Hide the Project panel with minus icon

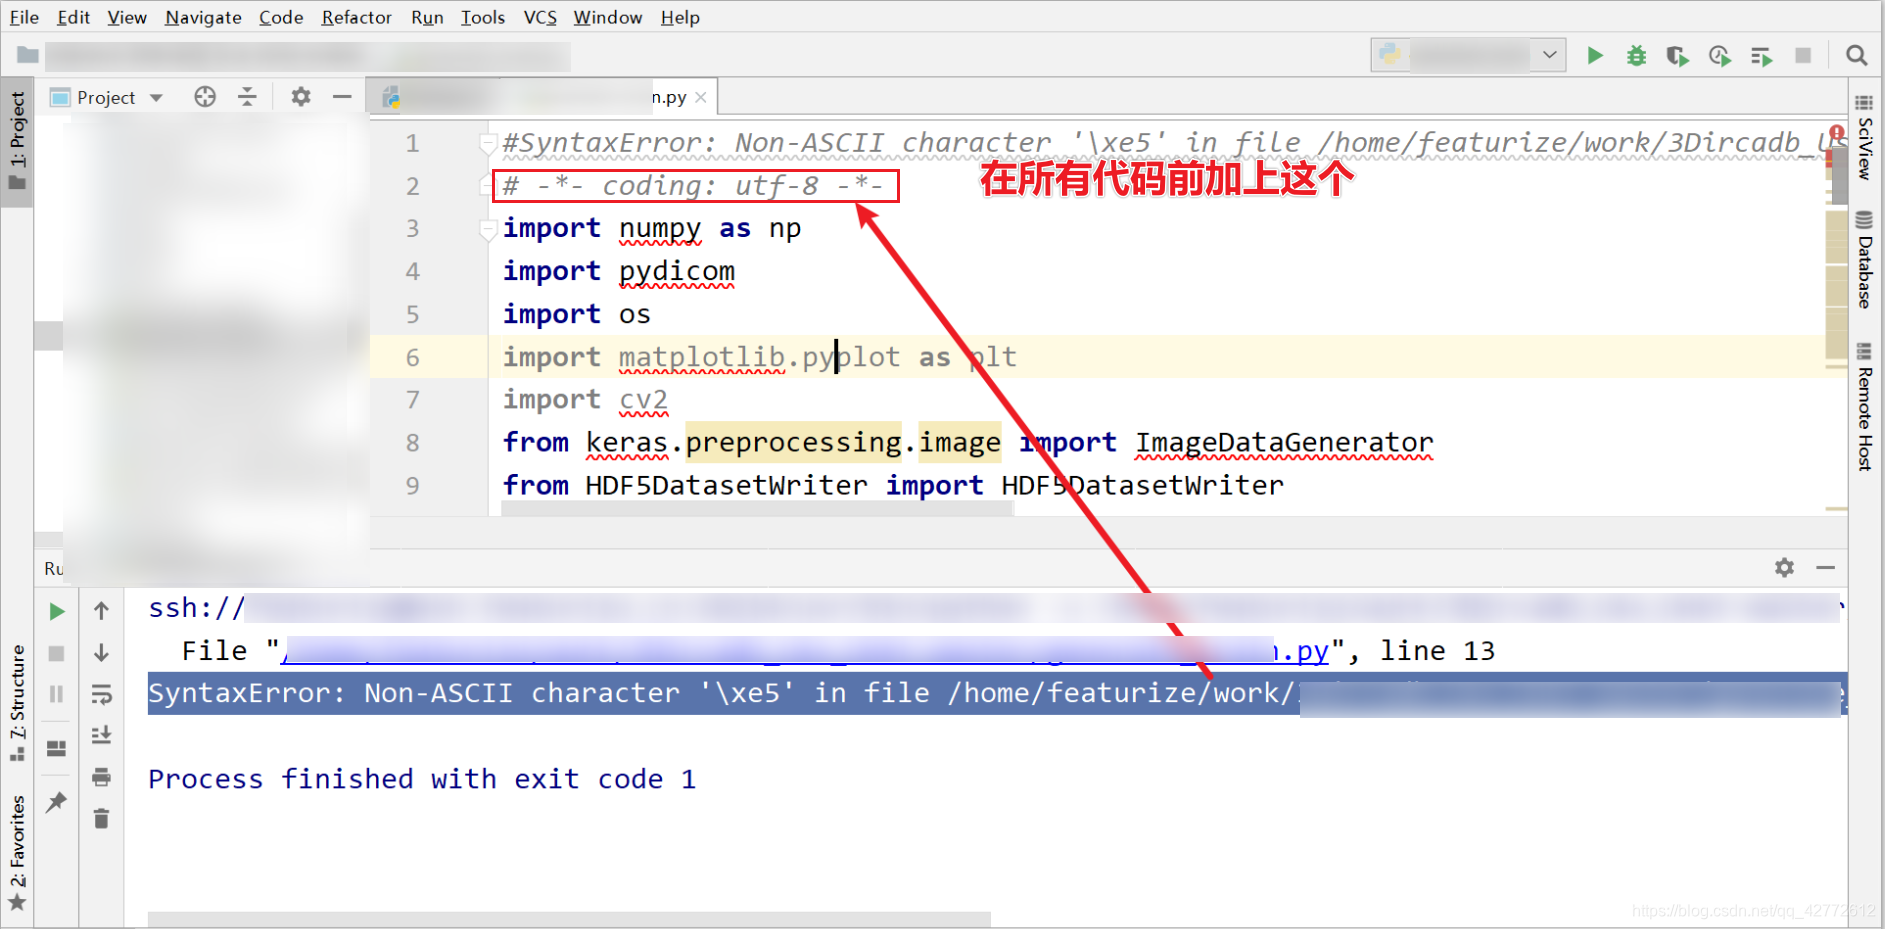coord(342,96)
